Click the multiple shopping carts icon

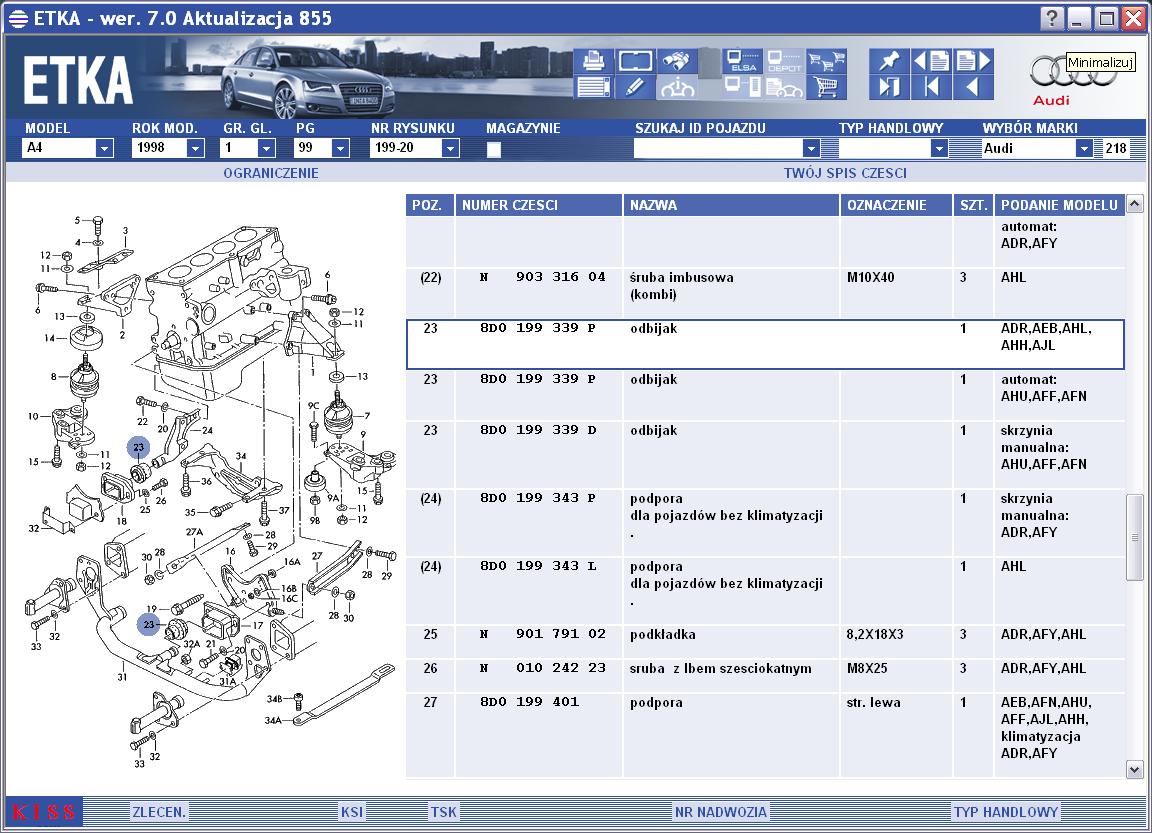827,61
